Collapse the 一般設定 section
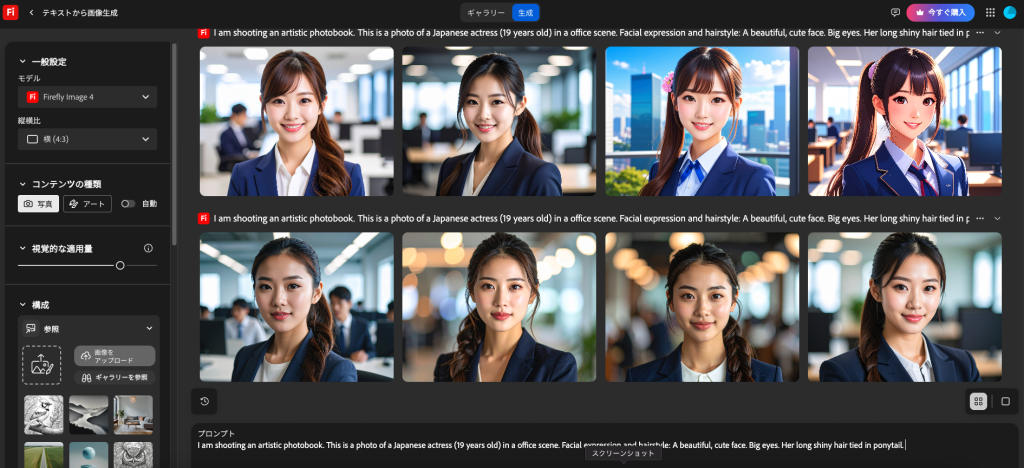The height and width of the screenshot is (468, 1024). click(23, 62)
